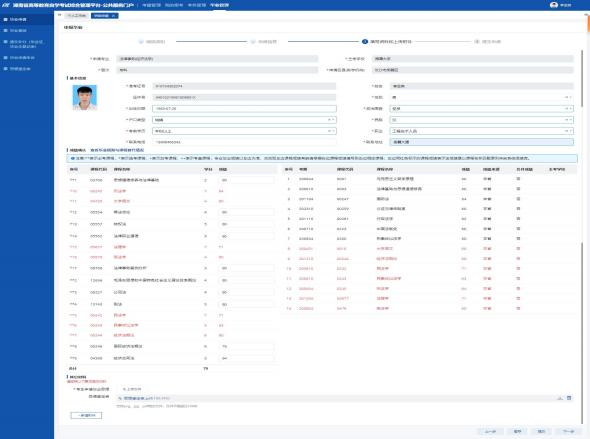Click the upload file button
Screen dimensions: 590x439
coord(132,389)
